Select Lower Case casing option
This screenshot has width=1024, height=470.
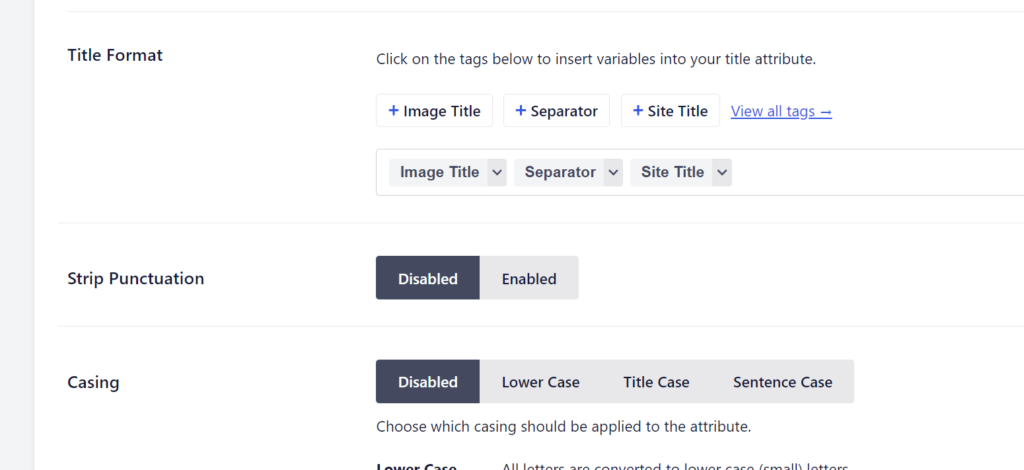[540, 382]
